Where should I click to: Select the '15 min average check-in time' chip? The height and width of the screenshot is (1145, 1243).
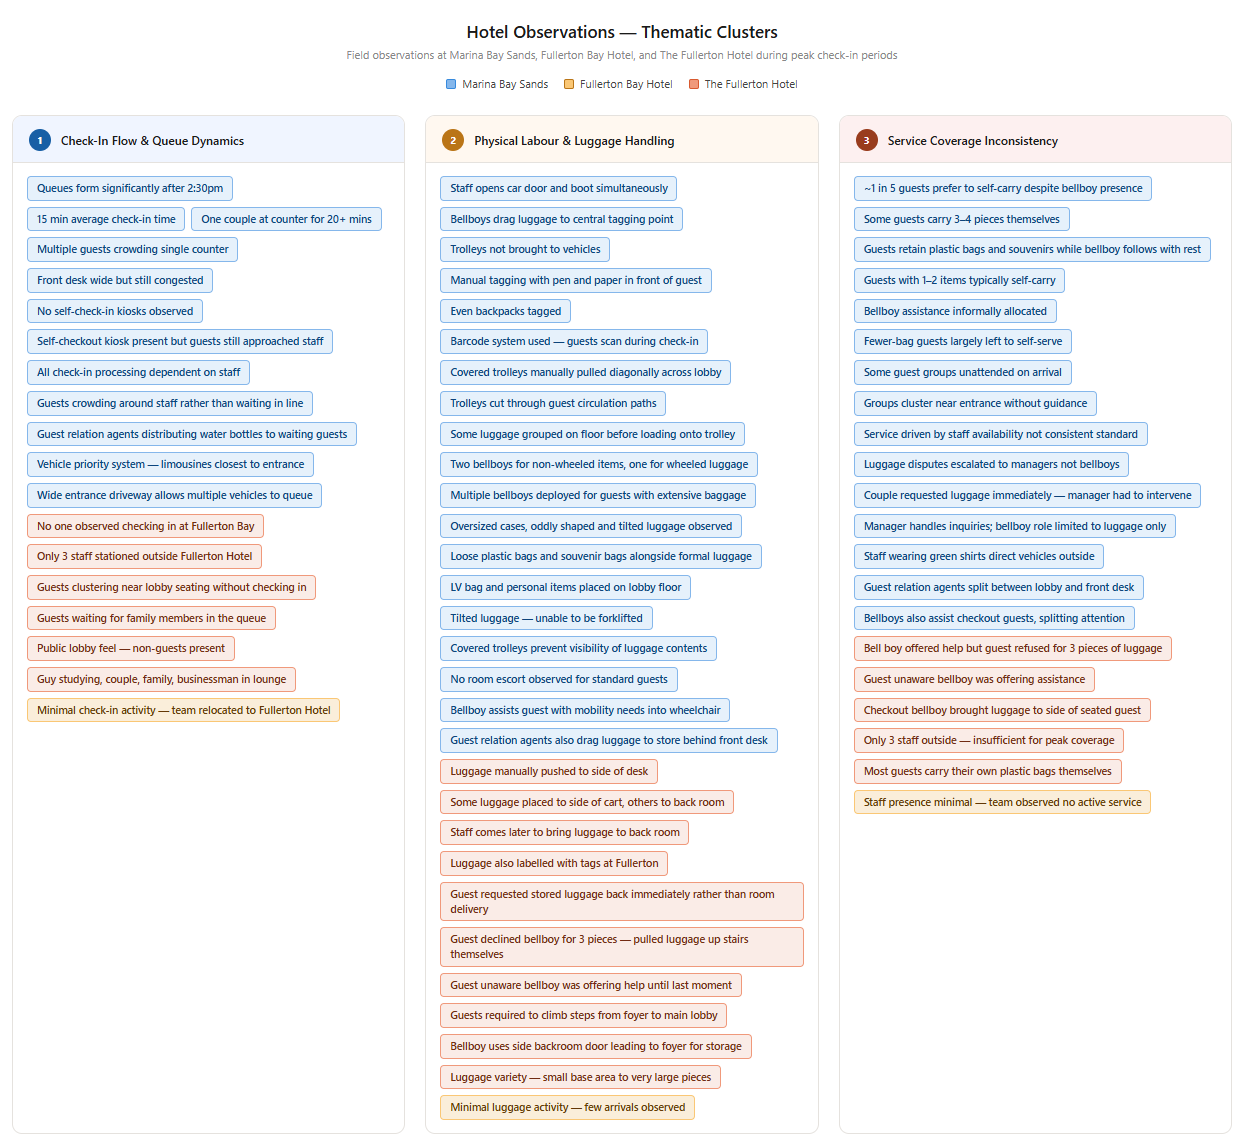[105, 219]
